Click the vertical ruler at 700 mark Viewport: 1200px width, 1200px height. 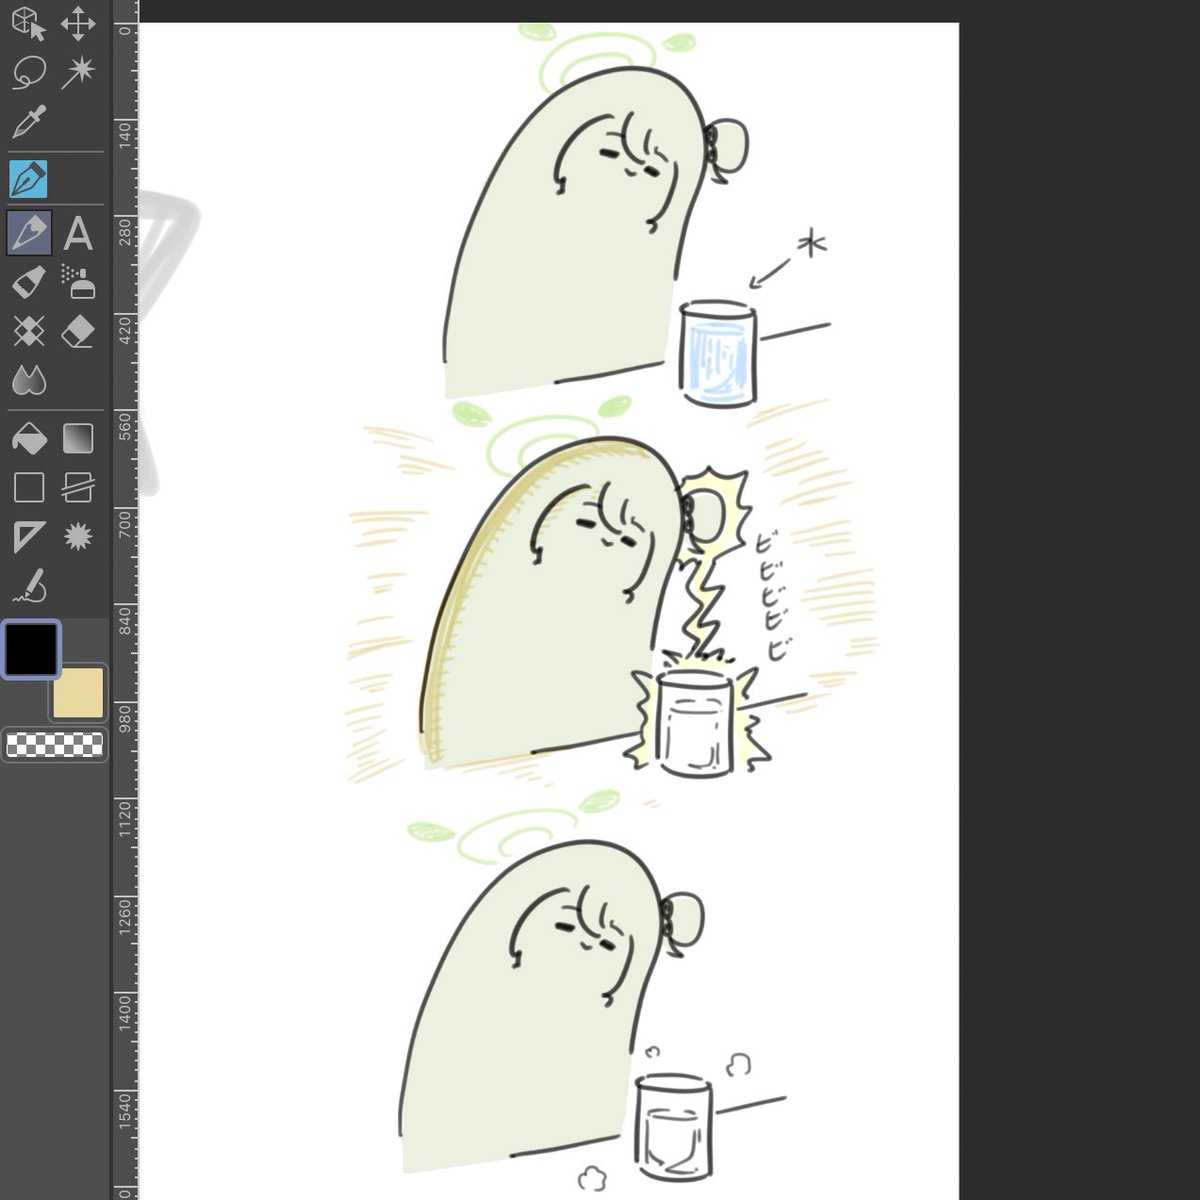point(125,521)
